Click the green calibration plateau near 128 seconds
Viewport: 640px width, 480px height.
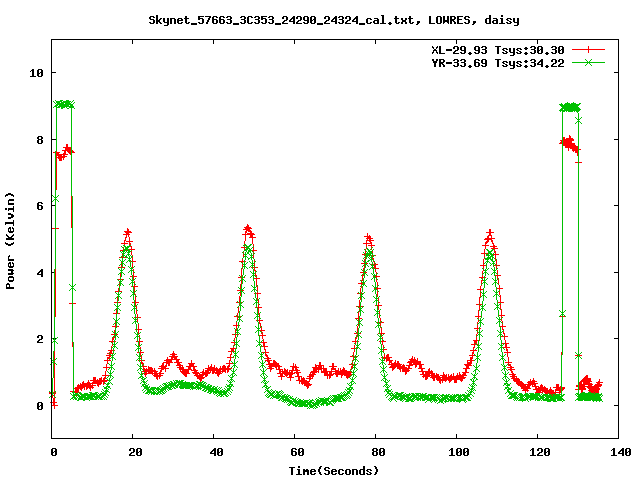click(570, 107)
